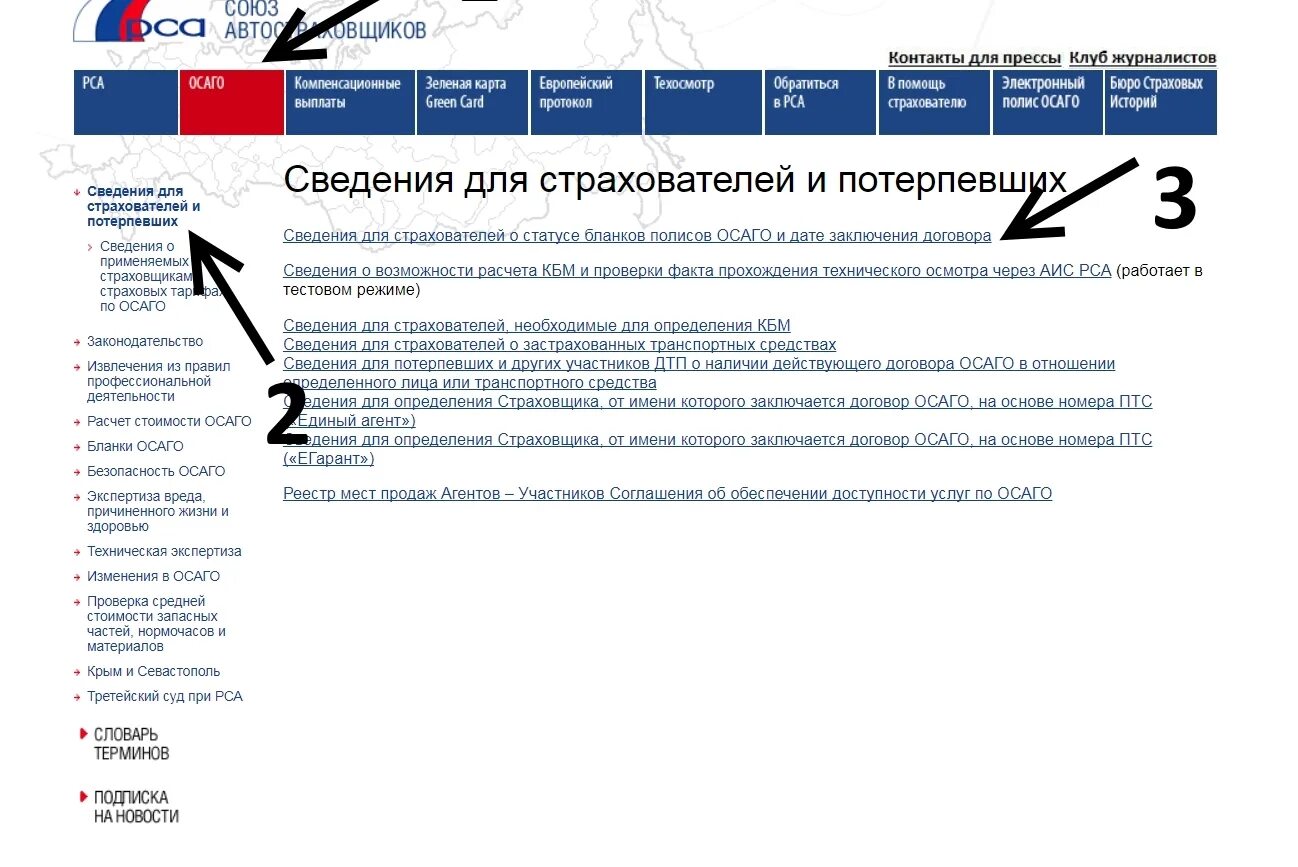Open В помощь страхователю tab
The height and width of the screenshot is (867, 1298).
(x=934, y=102)
